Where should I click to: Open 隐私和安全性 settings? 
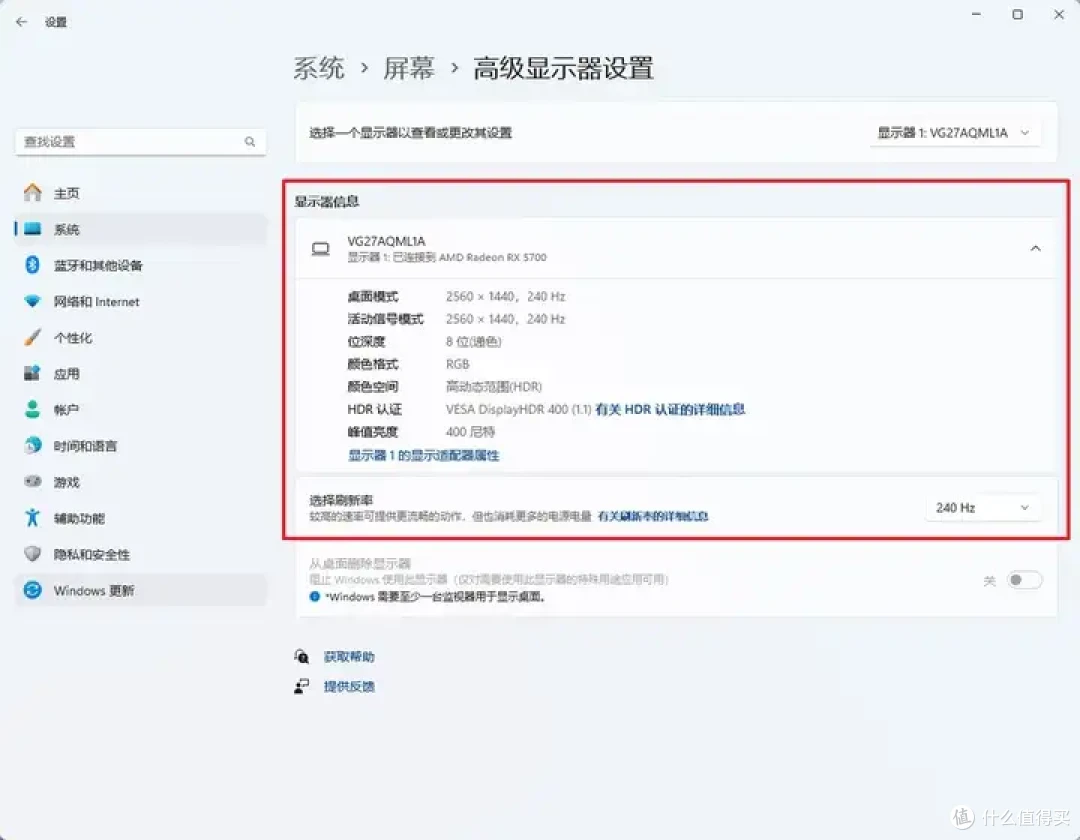click(141, 554)
